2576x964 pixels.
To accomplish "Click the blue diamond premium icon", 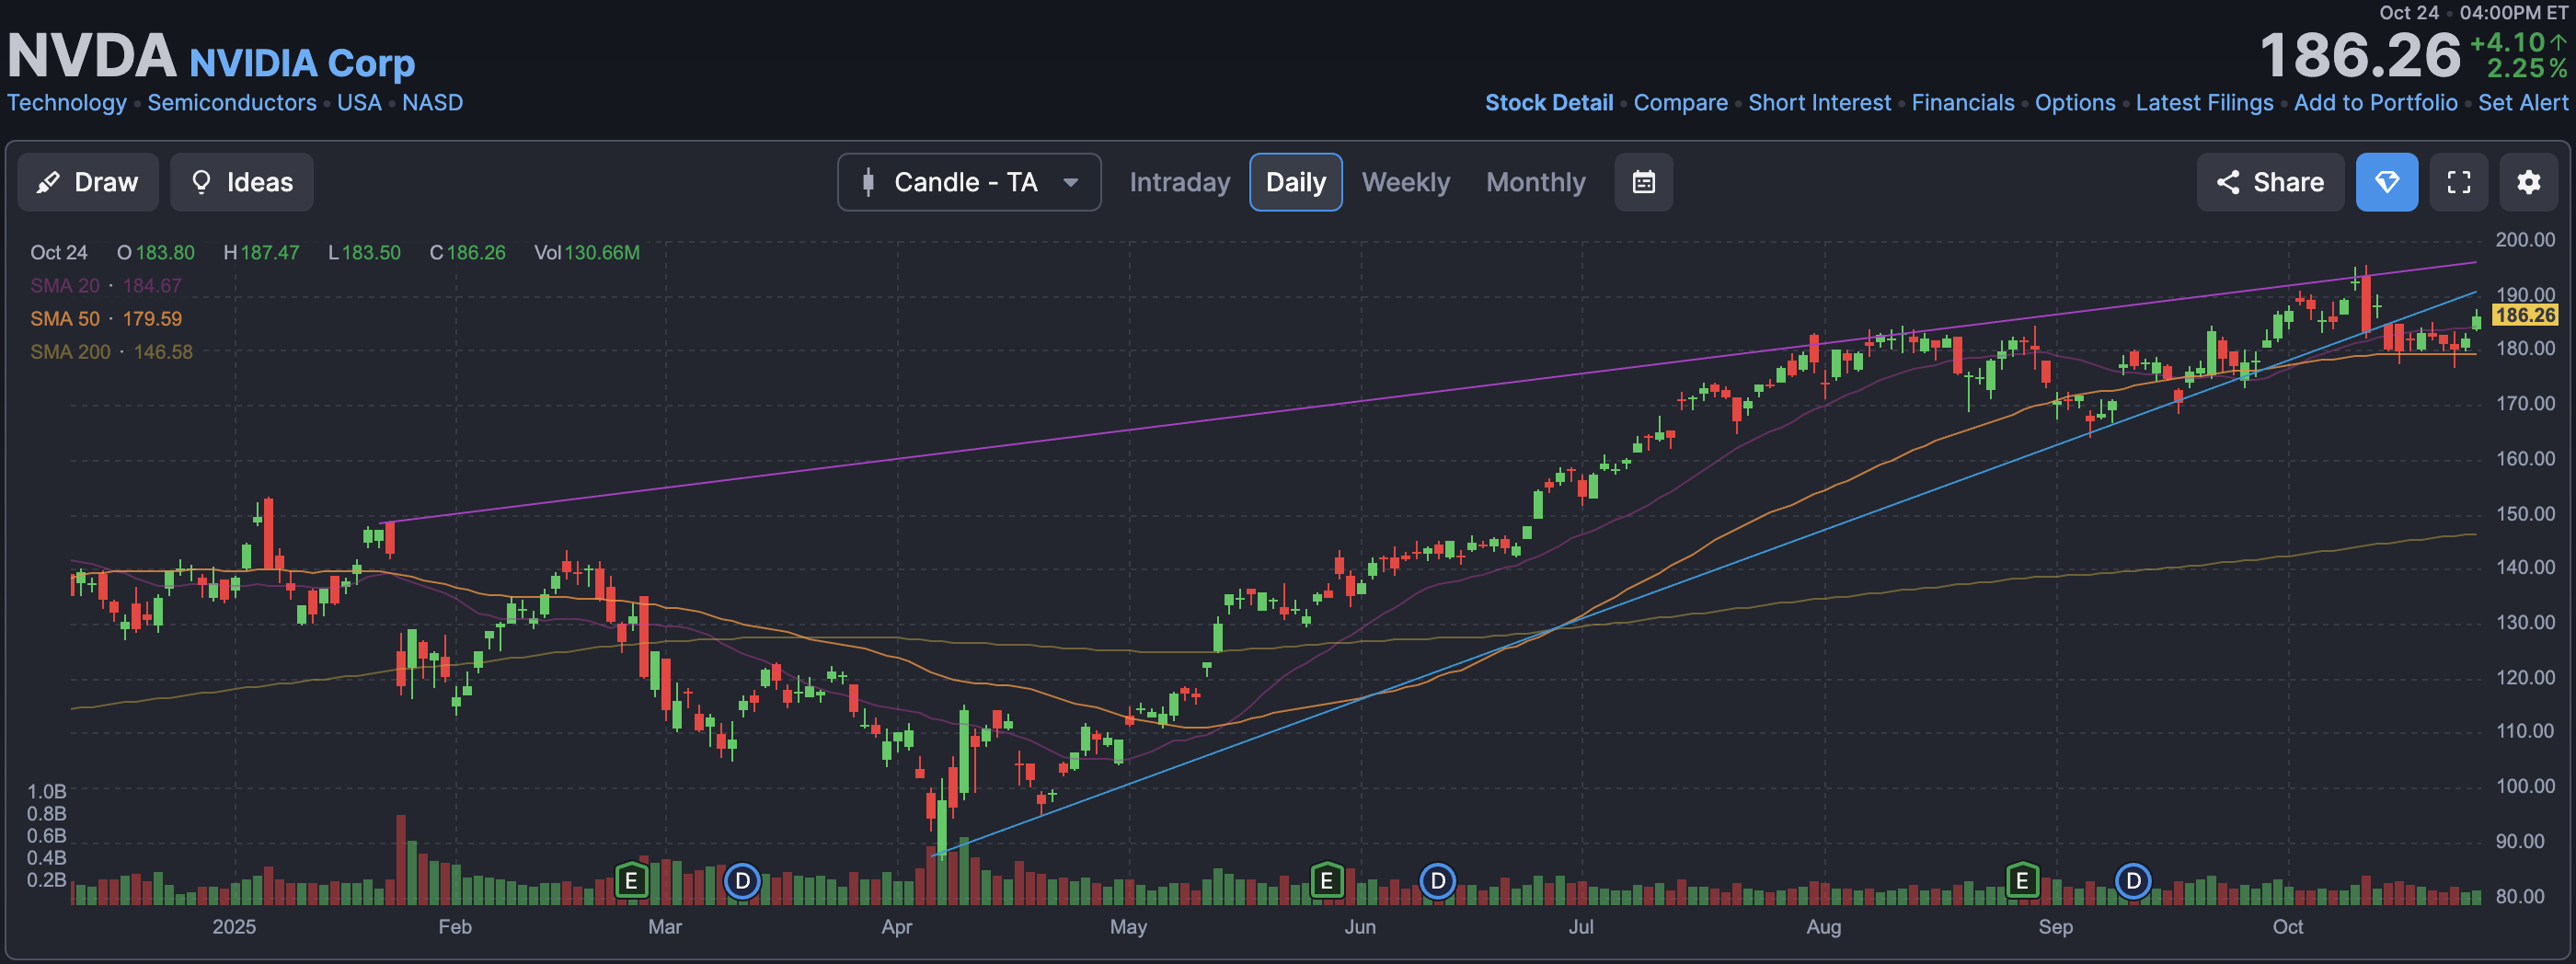I will 2386,182.
